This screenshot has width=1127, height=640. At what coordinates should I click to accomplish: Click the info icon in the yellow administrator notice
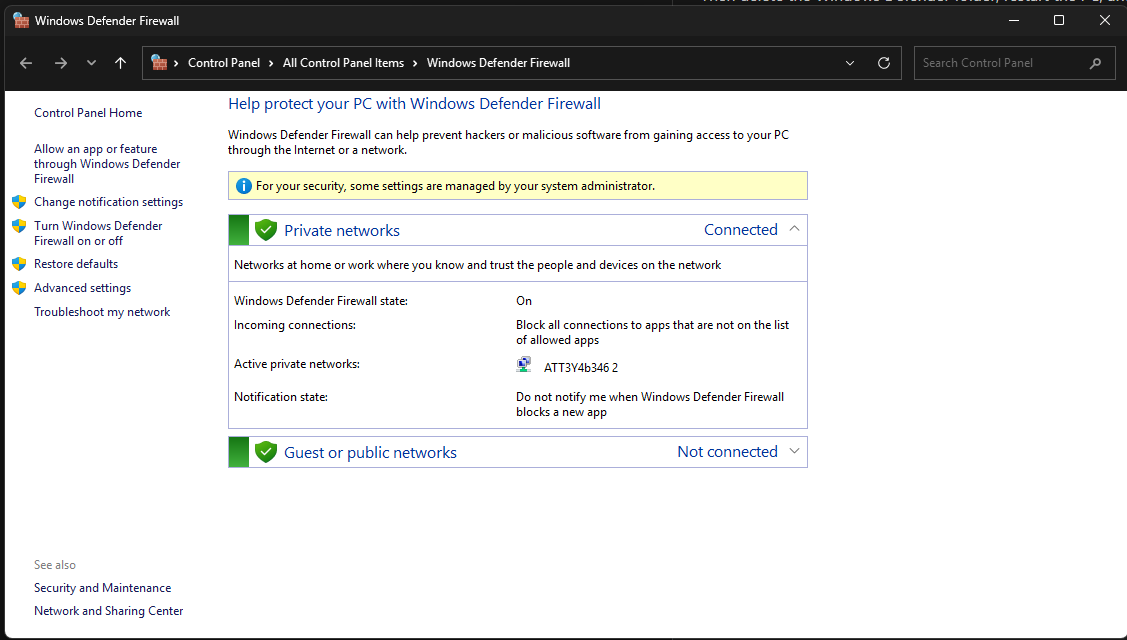point(243,185)
